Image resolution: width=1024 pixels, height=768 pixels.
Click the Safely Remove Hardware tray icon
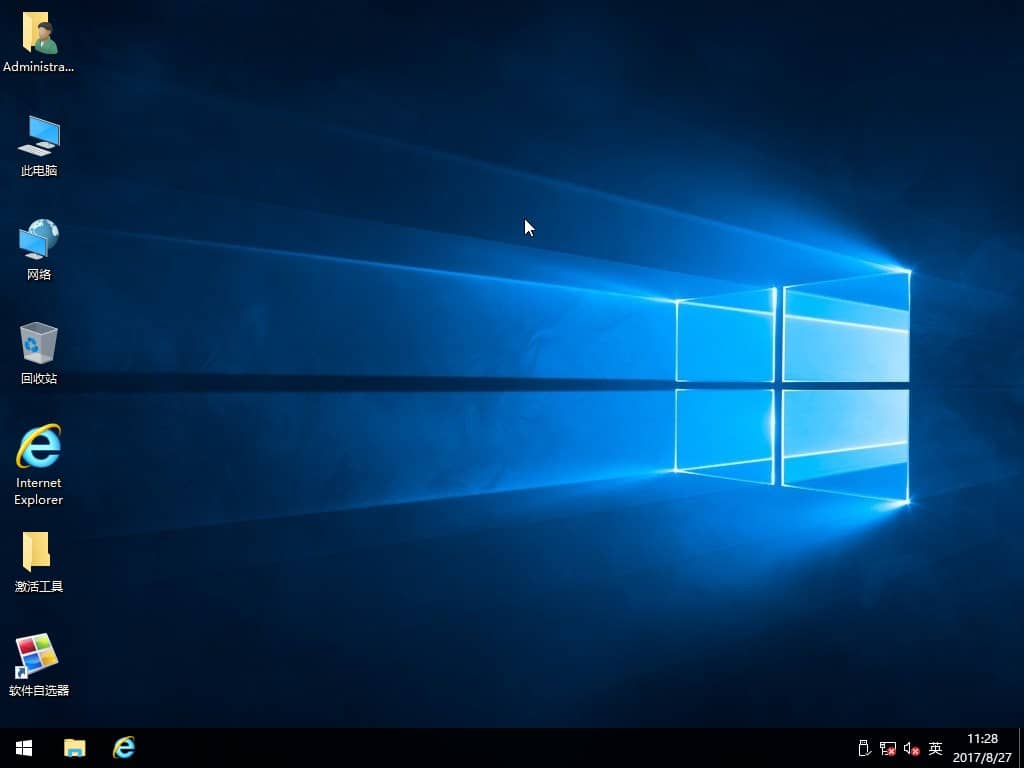point(862,748)
